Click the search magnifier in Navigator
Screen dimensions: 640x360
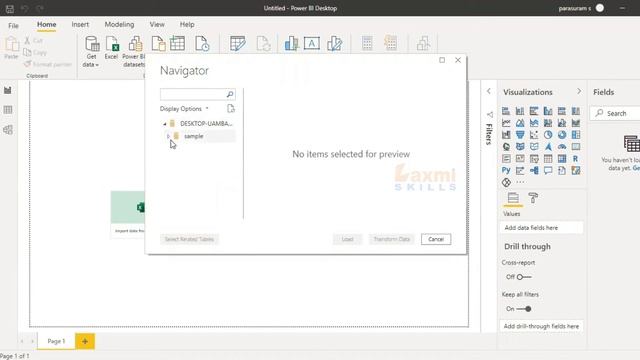230,94
